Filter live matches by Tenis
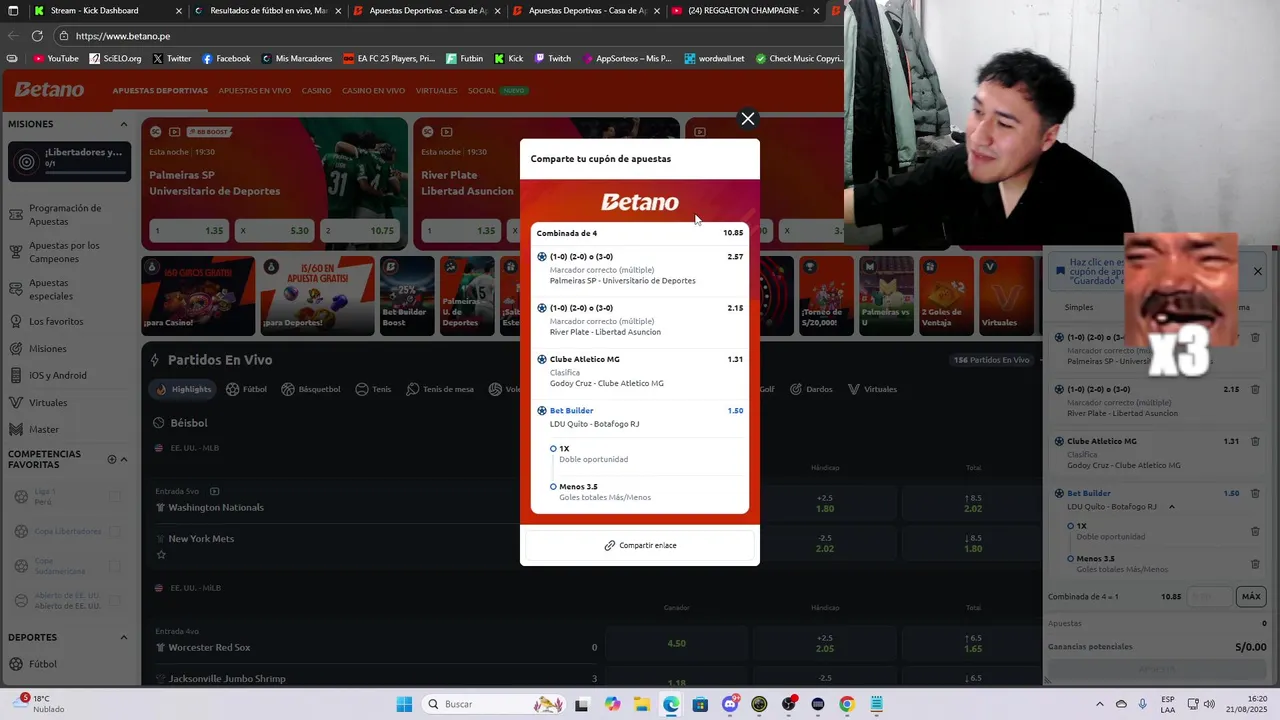This screenshot has width=1280, height=720. (373, 389)
